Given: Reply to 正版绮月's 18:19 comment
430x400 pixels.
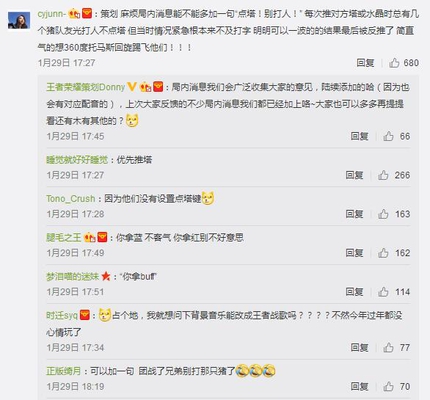Looking at the screenshot, I should coord(359,387).
